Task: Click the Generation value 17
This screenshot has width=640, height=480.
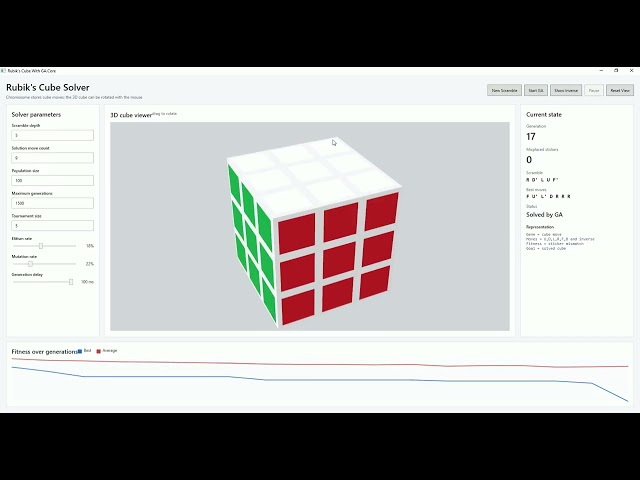Action: tap(531, 137)
